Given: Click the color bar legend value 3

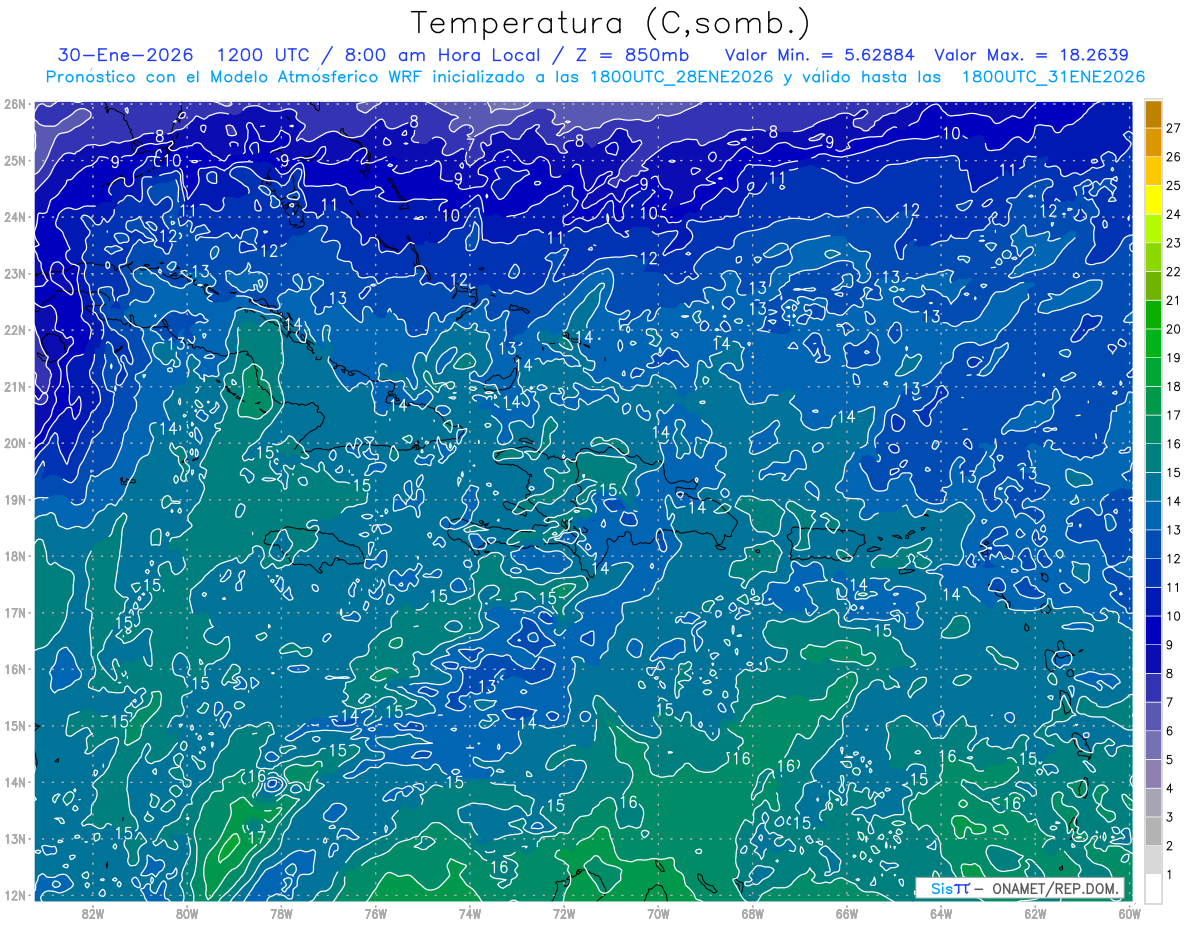Looking at the screenshot, I should pos(1171,817).
